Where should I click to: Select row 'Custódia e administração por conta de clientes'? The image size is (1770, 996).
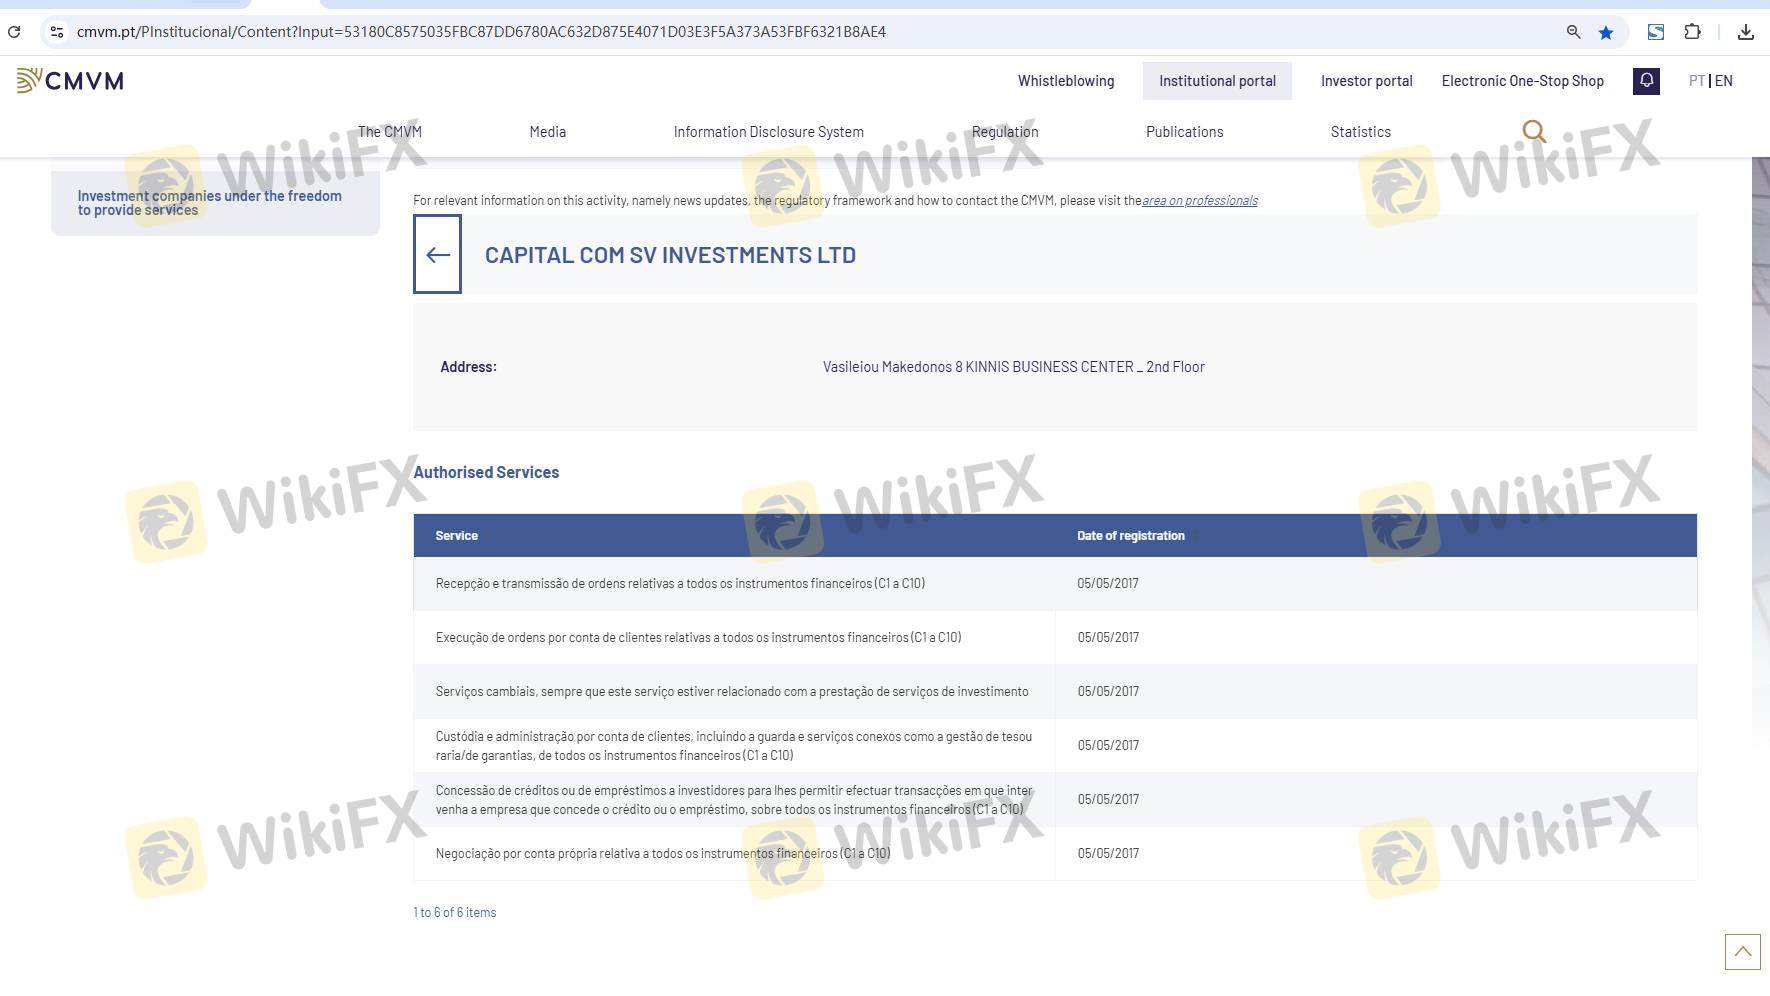point(1055,745)
